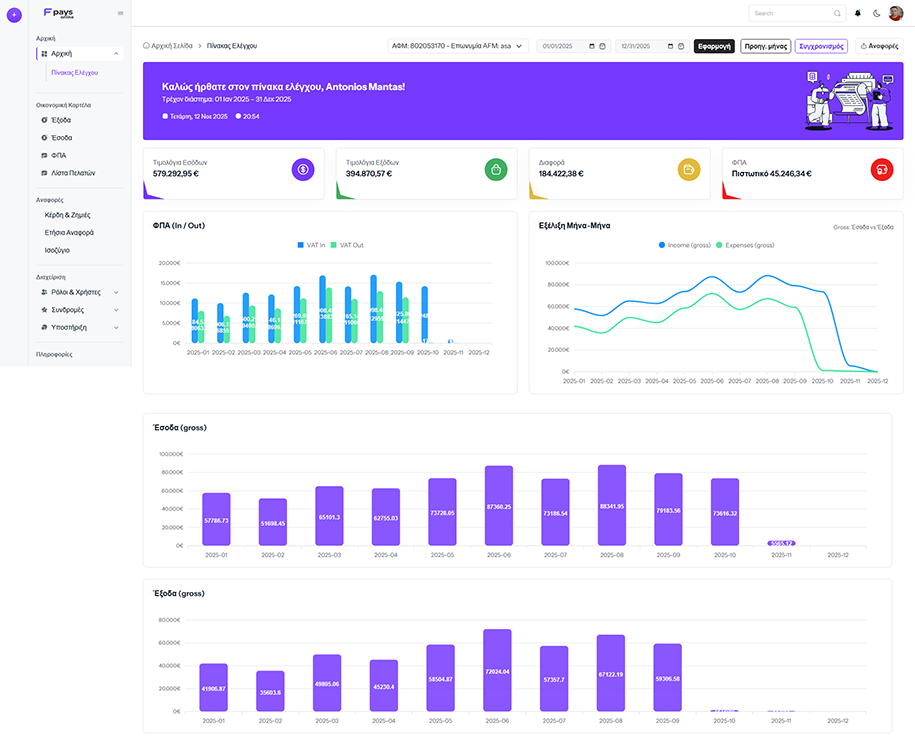Click the purple plus button top-left

14,14
